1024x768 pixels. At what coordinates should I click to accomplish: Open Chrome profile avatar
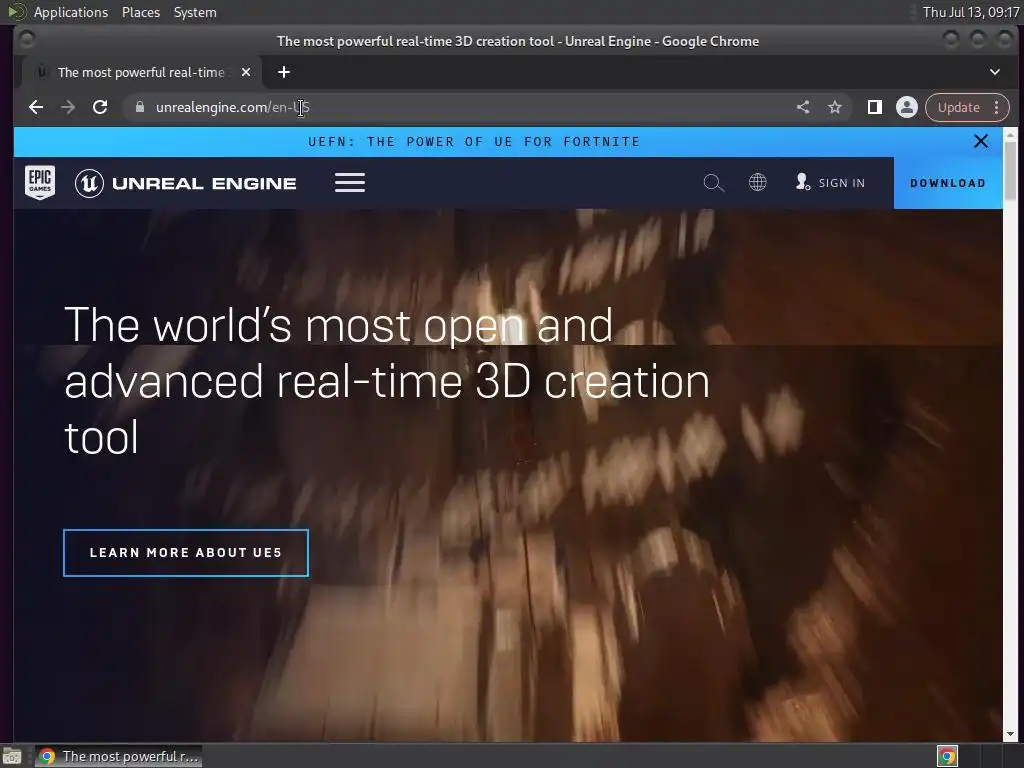pyautogui.click(x=906, y=107)
